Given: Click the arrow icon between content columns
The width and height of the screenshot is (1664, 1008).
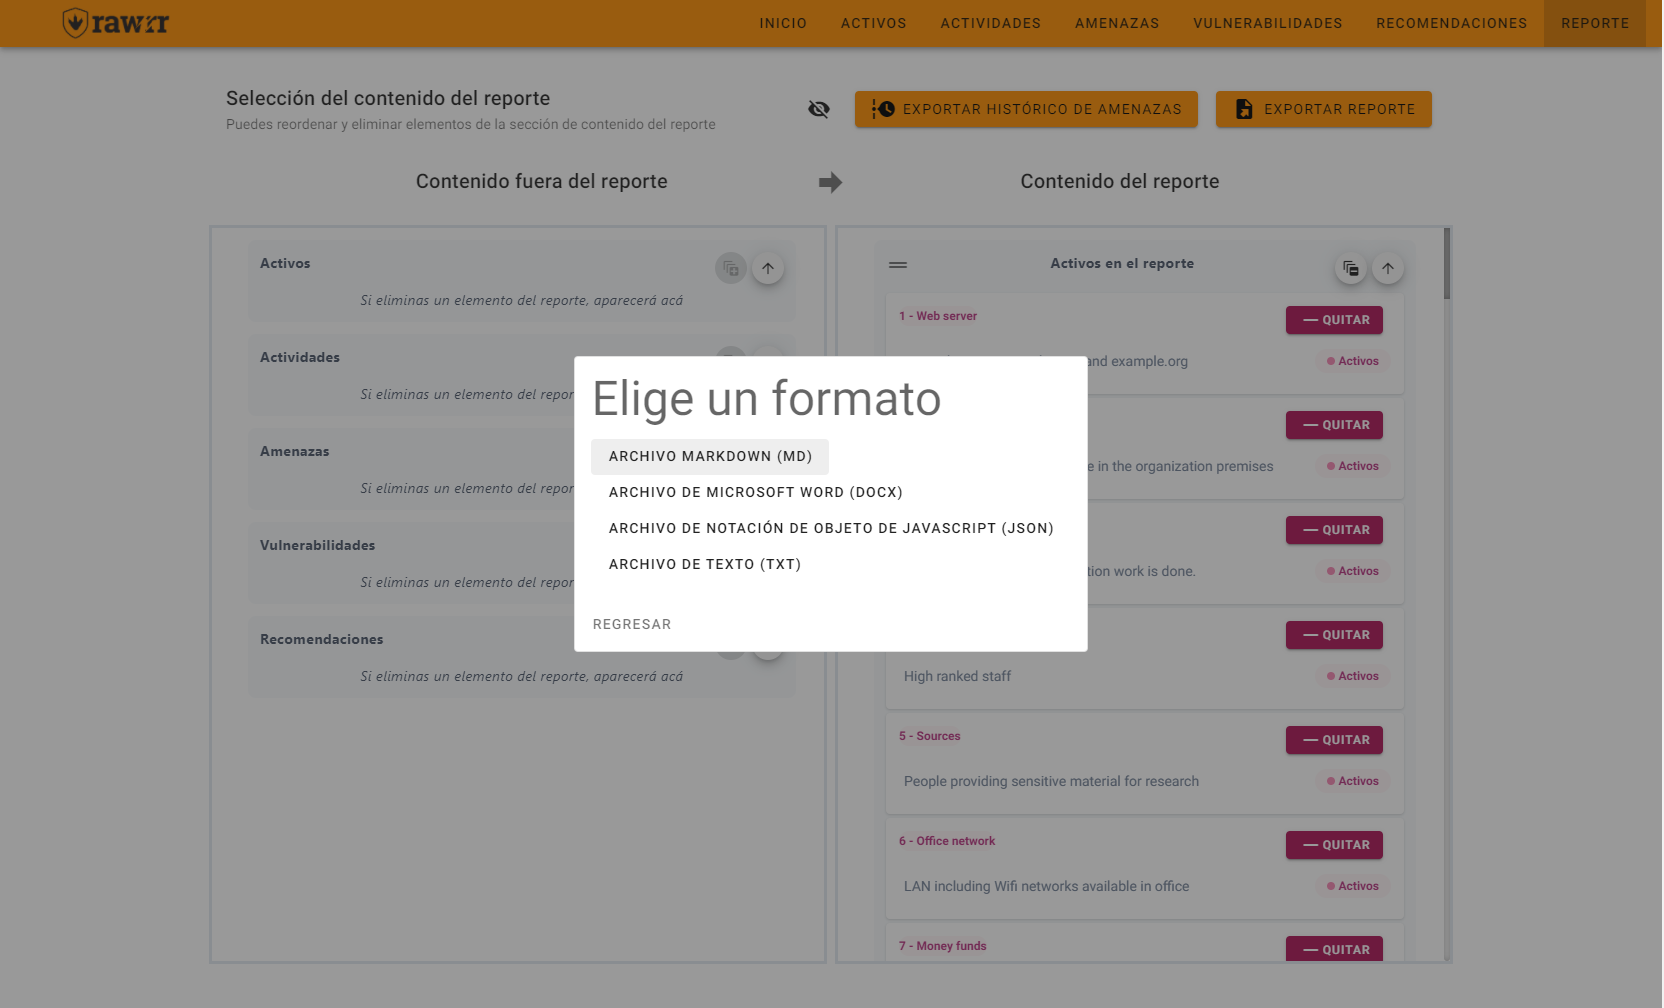Looking at the screenshot, I should (x=830, y=182).
